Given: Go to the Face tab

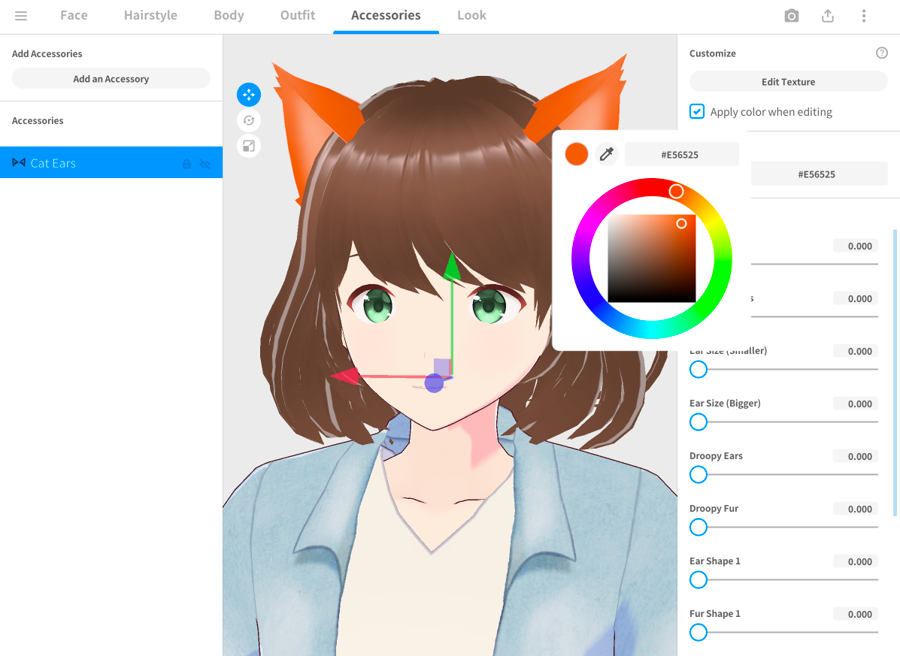Looking at the screenshot, I should [74, 16].
